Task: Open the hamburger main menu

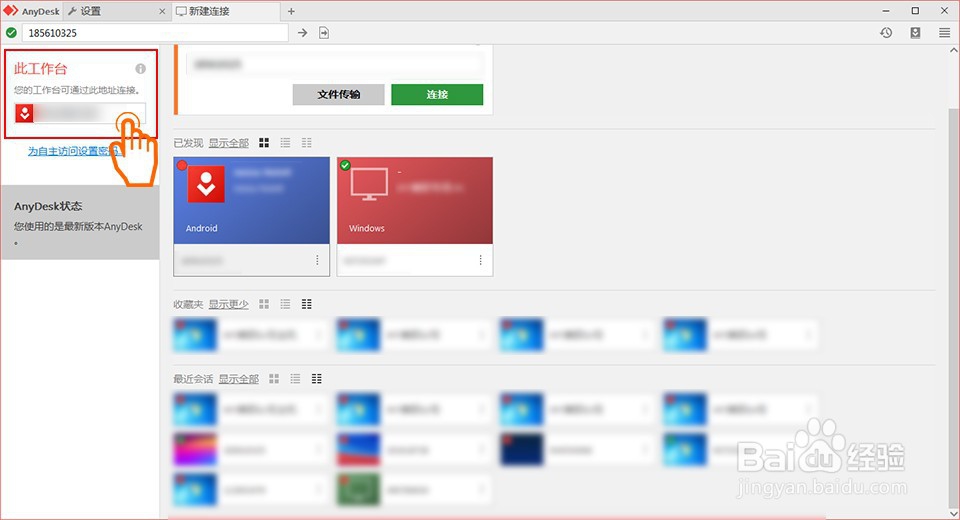Action: point(945,33)
